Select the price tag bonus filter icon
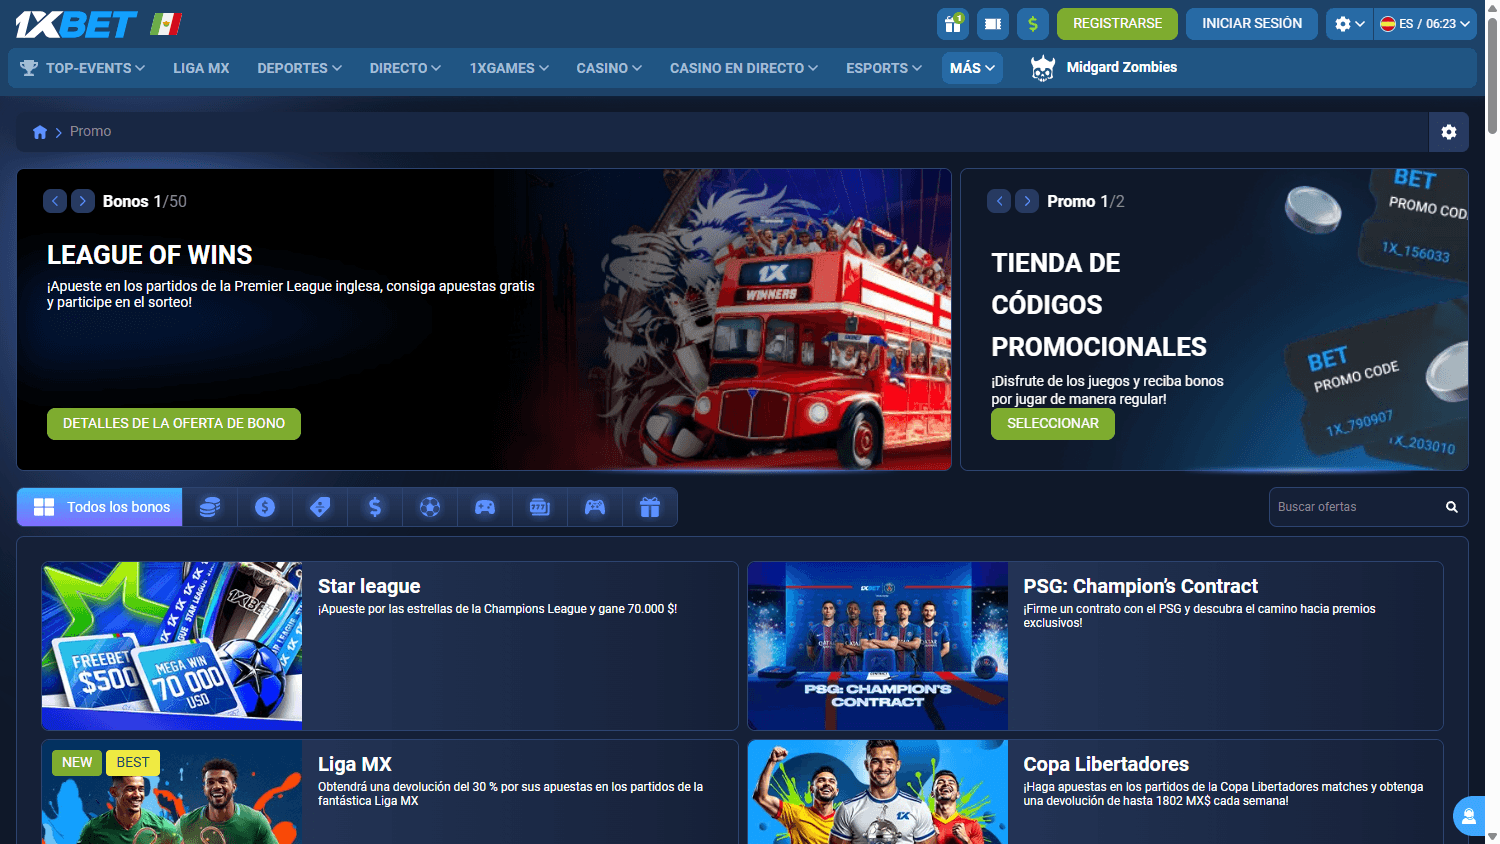Image resolution: width=1500 pixels, height=844 pixels. tap(319, 507)
